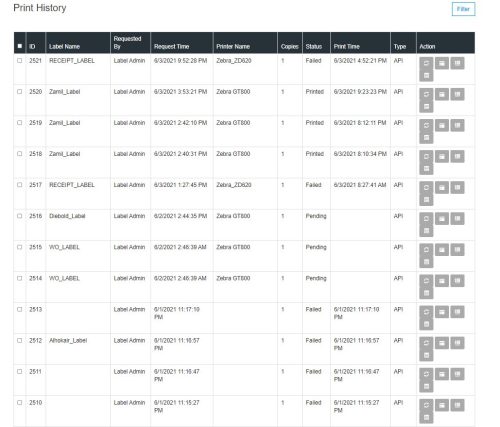Click the columns action icon for ID 2520
500x427 pixels.
click(x=457, y=94)
